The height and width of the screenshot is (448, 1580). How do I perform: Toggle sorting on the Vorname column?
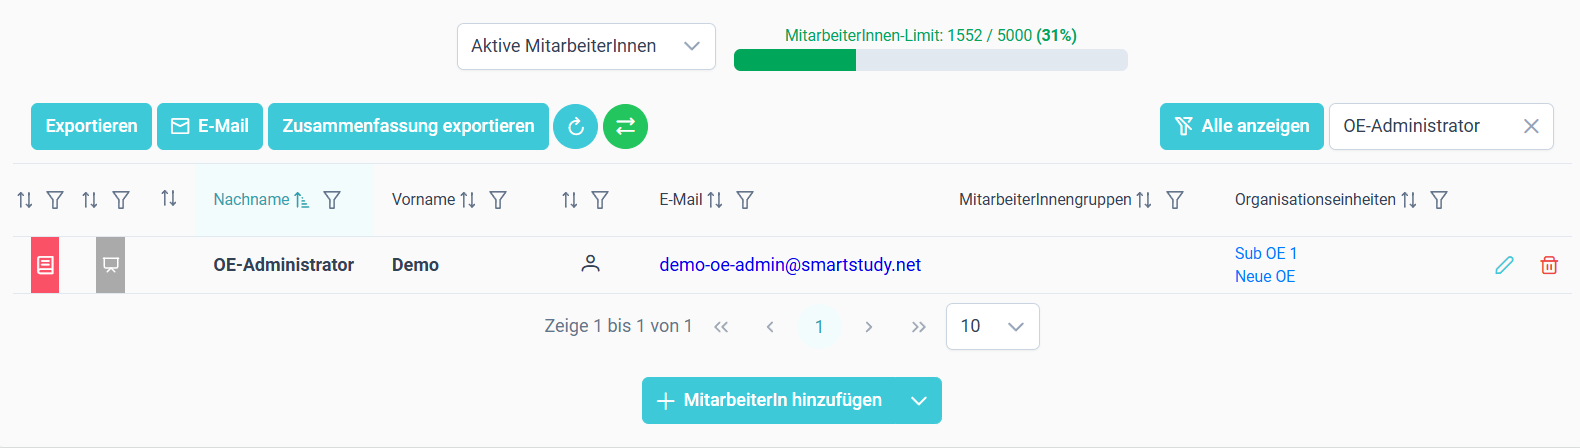pos(467,200)
